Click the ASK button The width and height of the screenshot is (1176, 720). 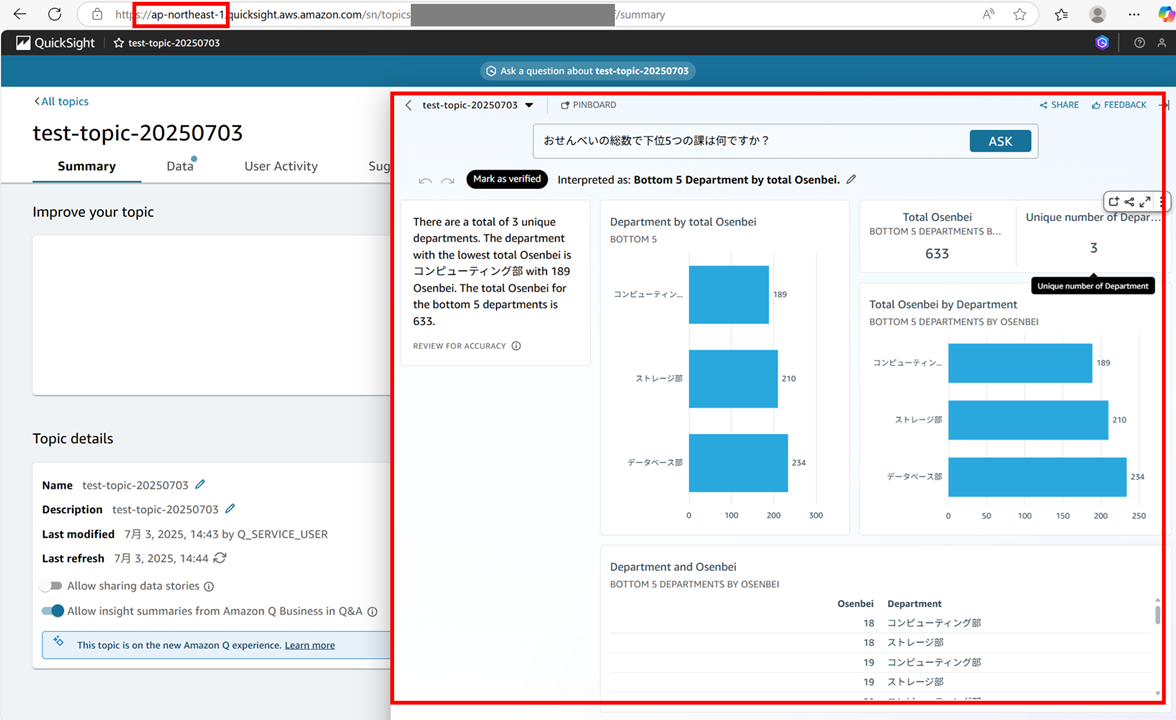[1000, 141]
